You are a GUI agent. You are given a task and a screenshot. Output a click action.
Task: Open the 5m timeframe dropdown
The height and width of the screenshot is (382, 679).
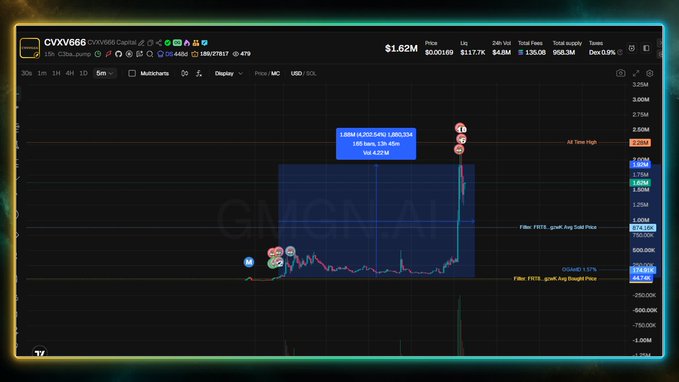(x=104, y=73)
